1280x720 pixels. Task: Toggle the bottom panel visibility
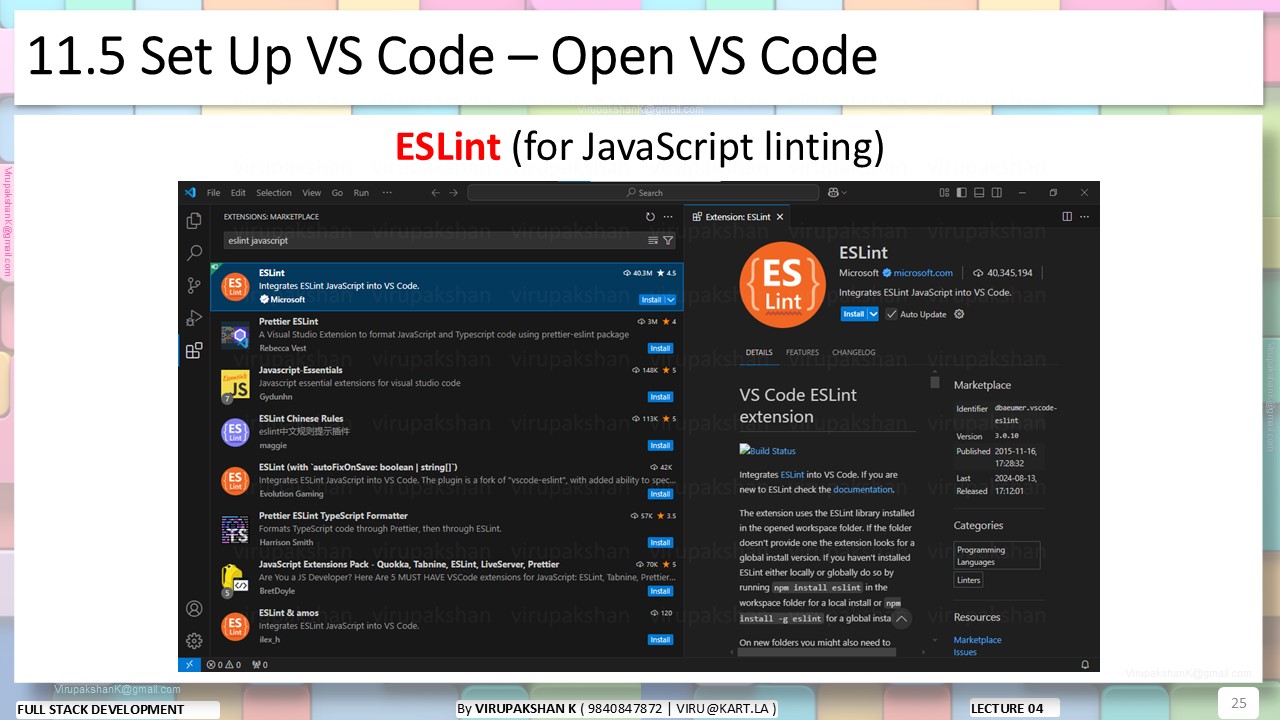tap(979, 192)
